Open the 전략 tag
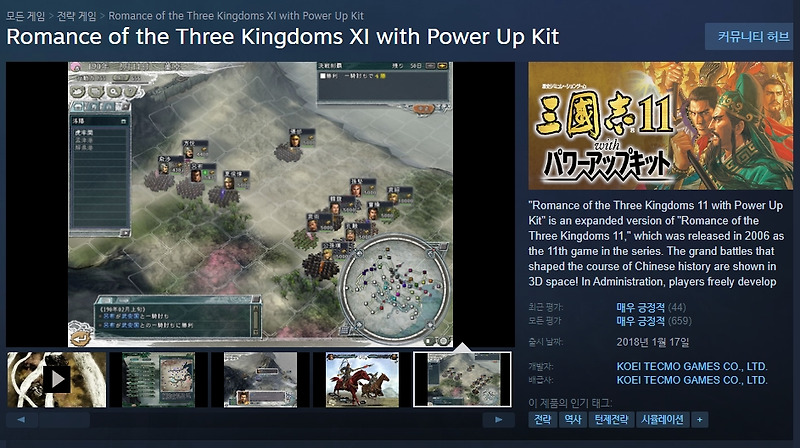 (x=542, y=419)
